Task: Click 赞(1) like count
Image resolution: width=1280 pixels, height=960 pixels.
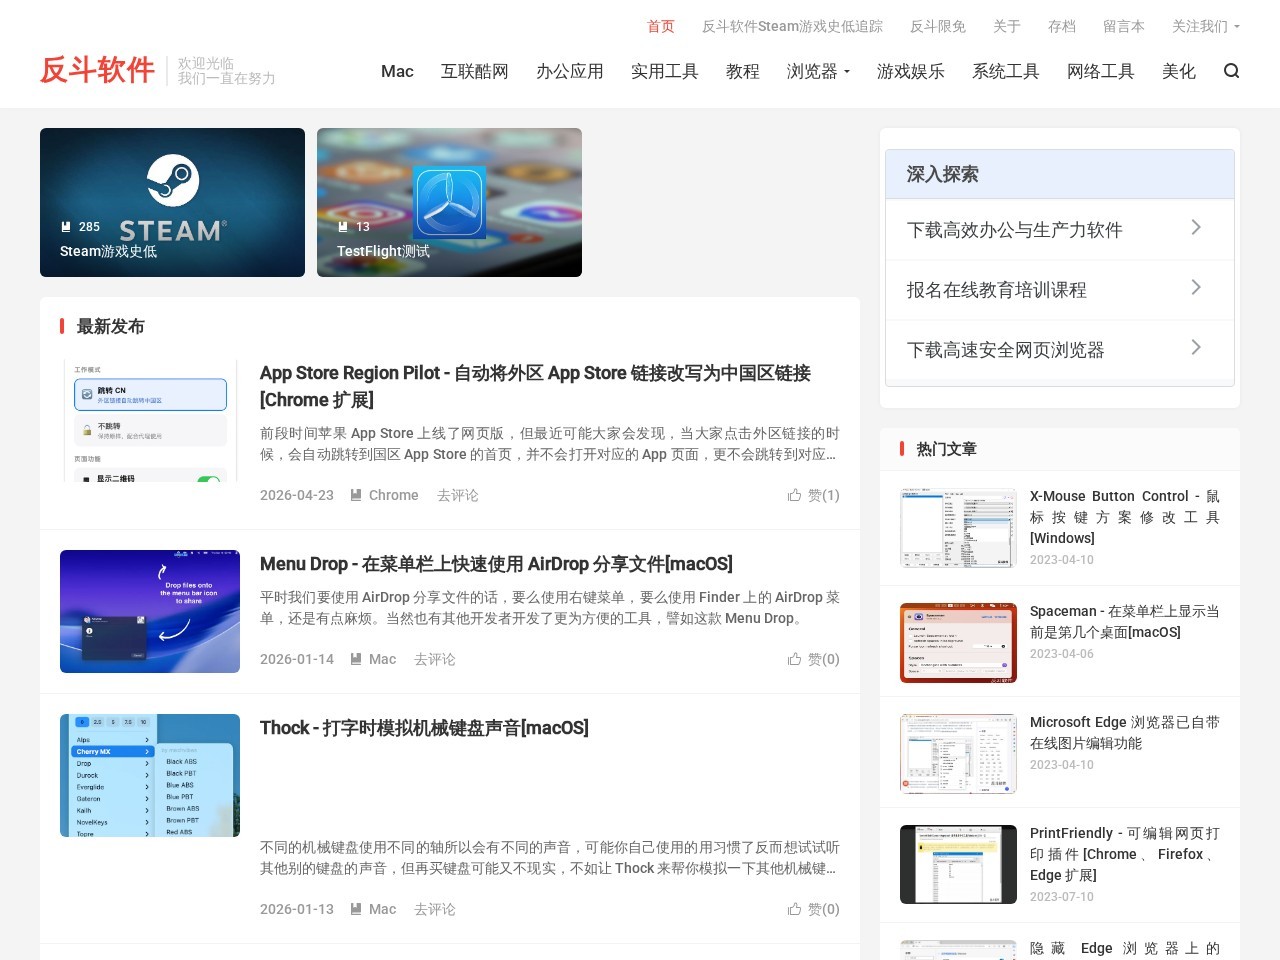Action: point(824,495)
